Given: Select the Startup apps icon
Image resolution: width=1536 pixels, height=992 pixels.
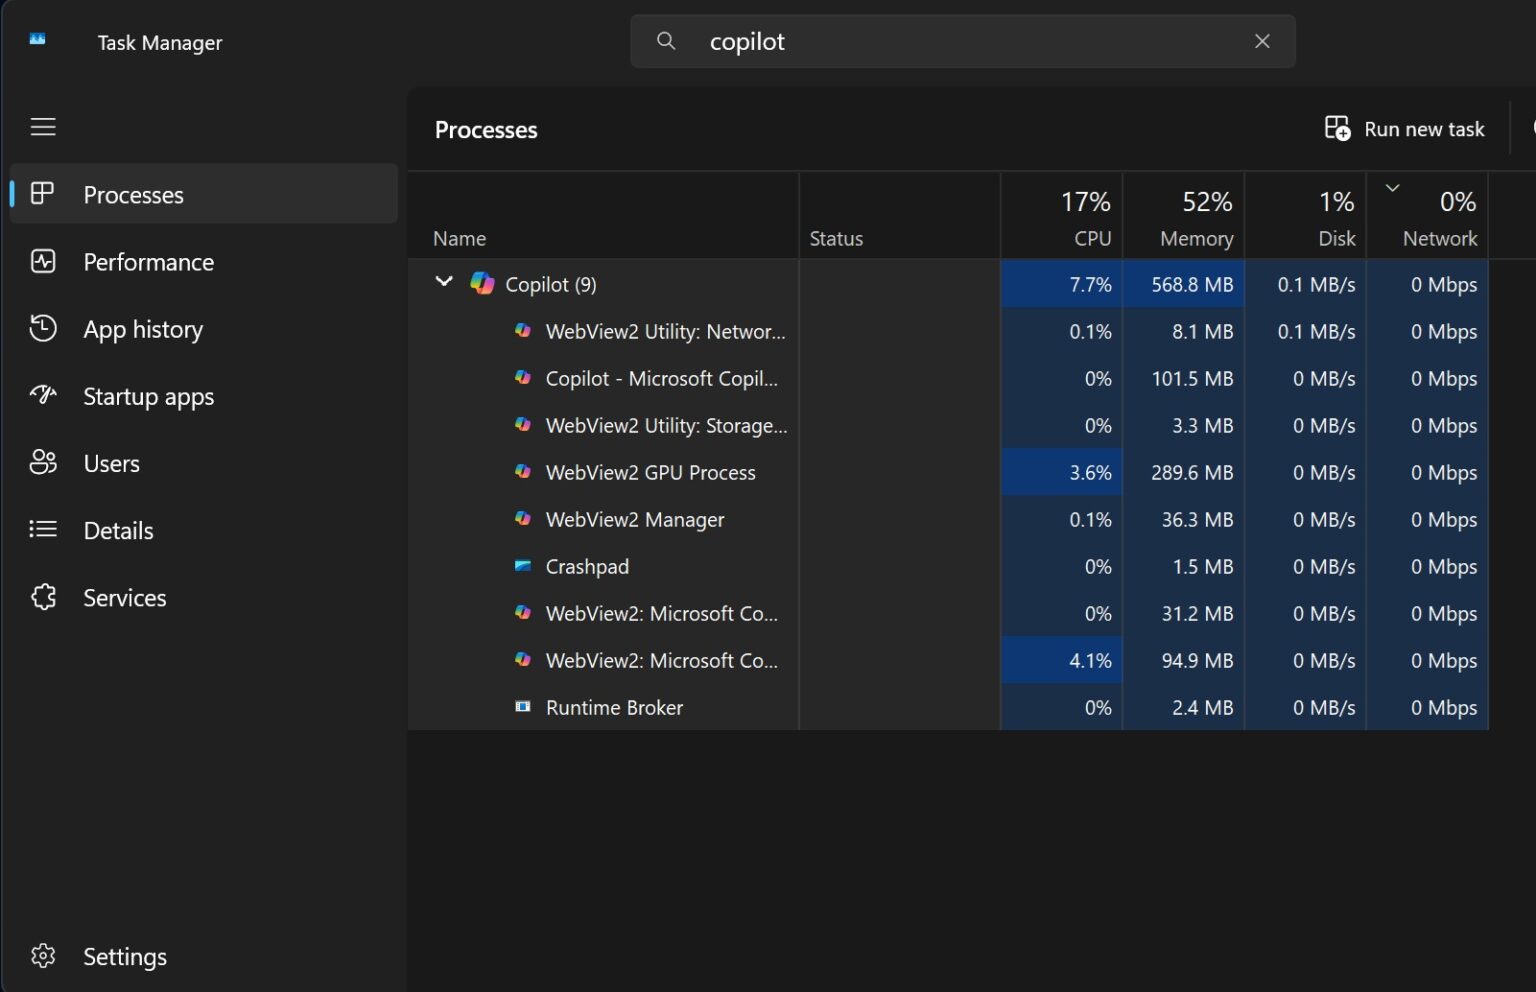Looking at the screenshot, I should (43, 395).
